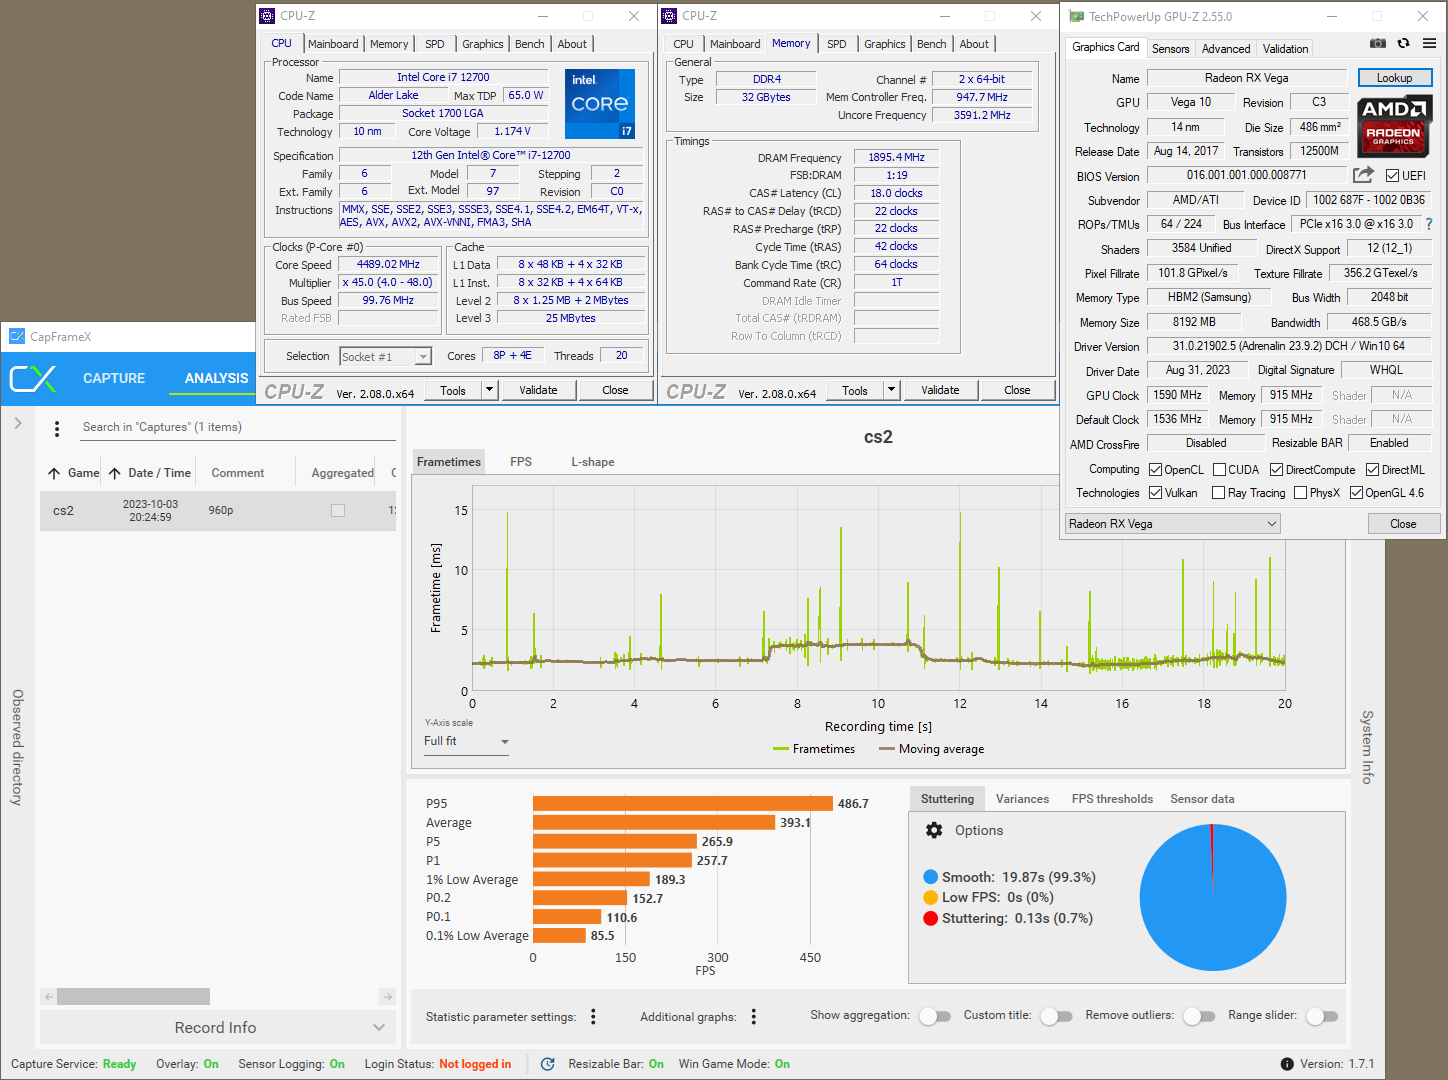Open the Bench tab in CPU-Z CPU window
The image size is (1448, 1080).
[530, 44]
